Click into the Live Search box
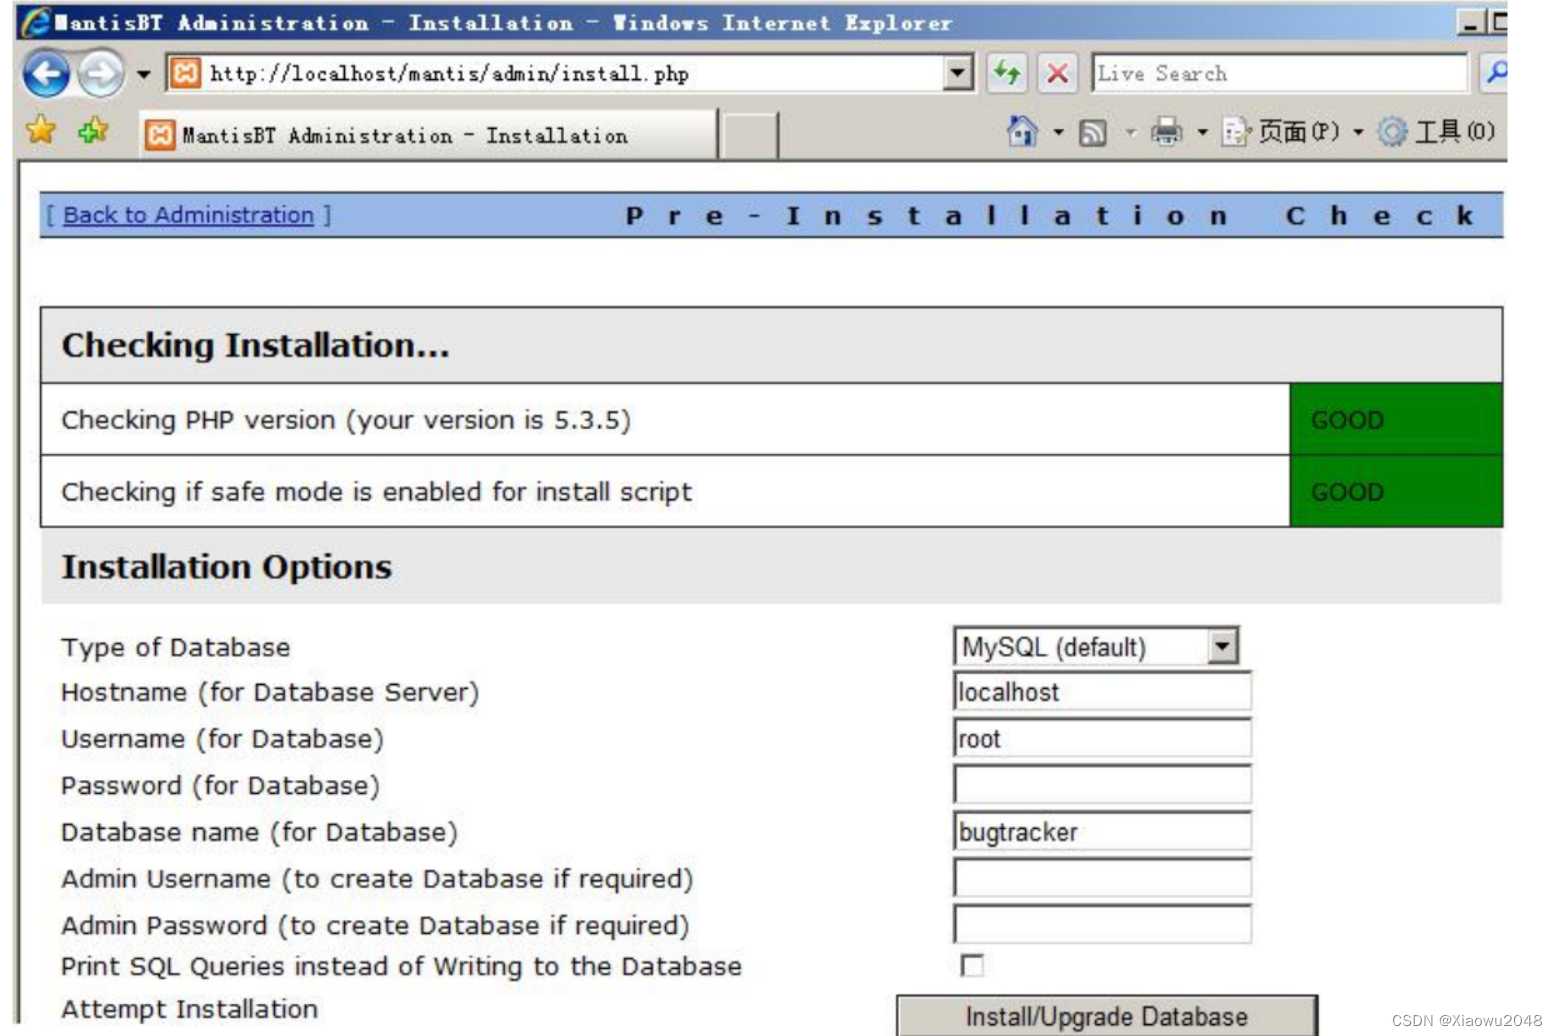1558x1036 pixels. pyautogui.click(x=1279, y=73)
